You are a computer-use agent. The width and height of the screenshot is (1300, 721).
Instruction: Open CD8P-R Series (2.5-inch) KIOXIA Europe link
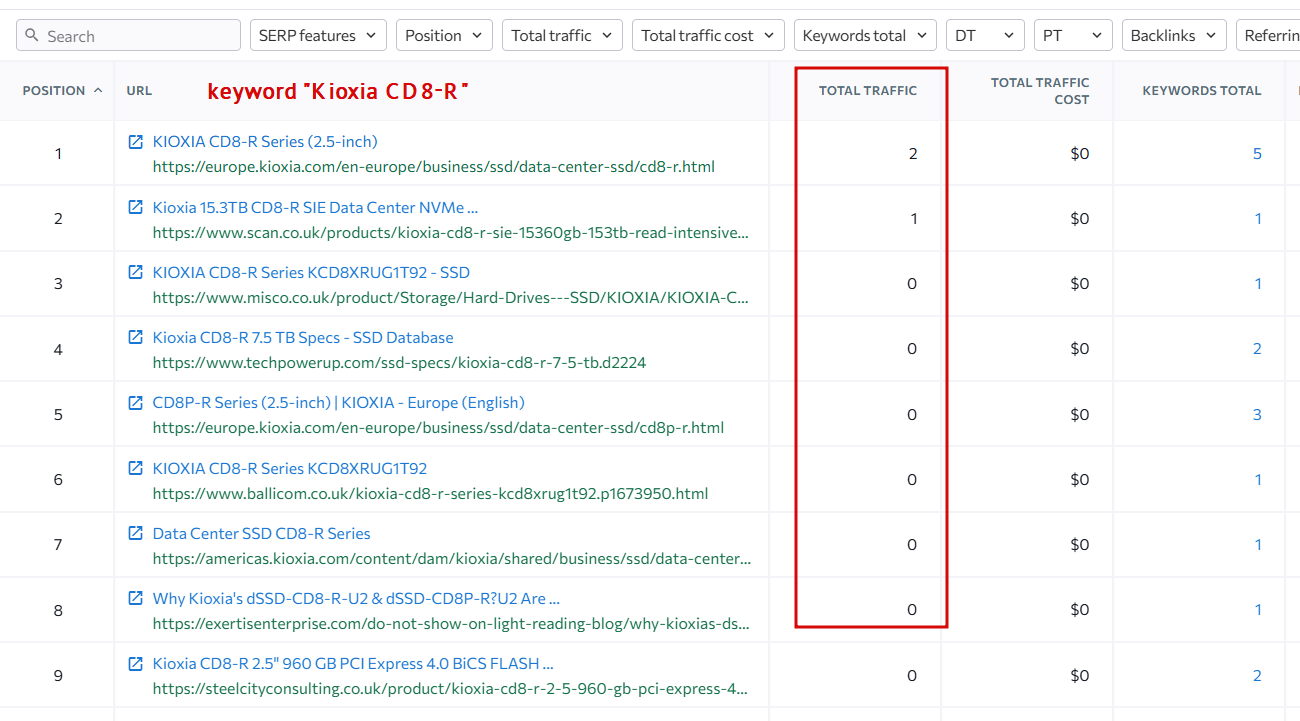[339, 402]
